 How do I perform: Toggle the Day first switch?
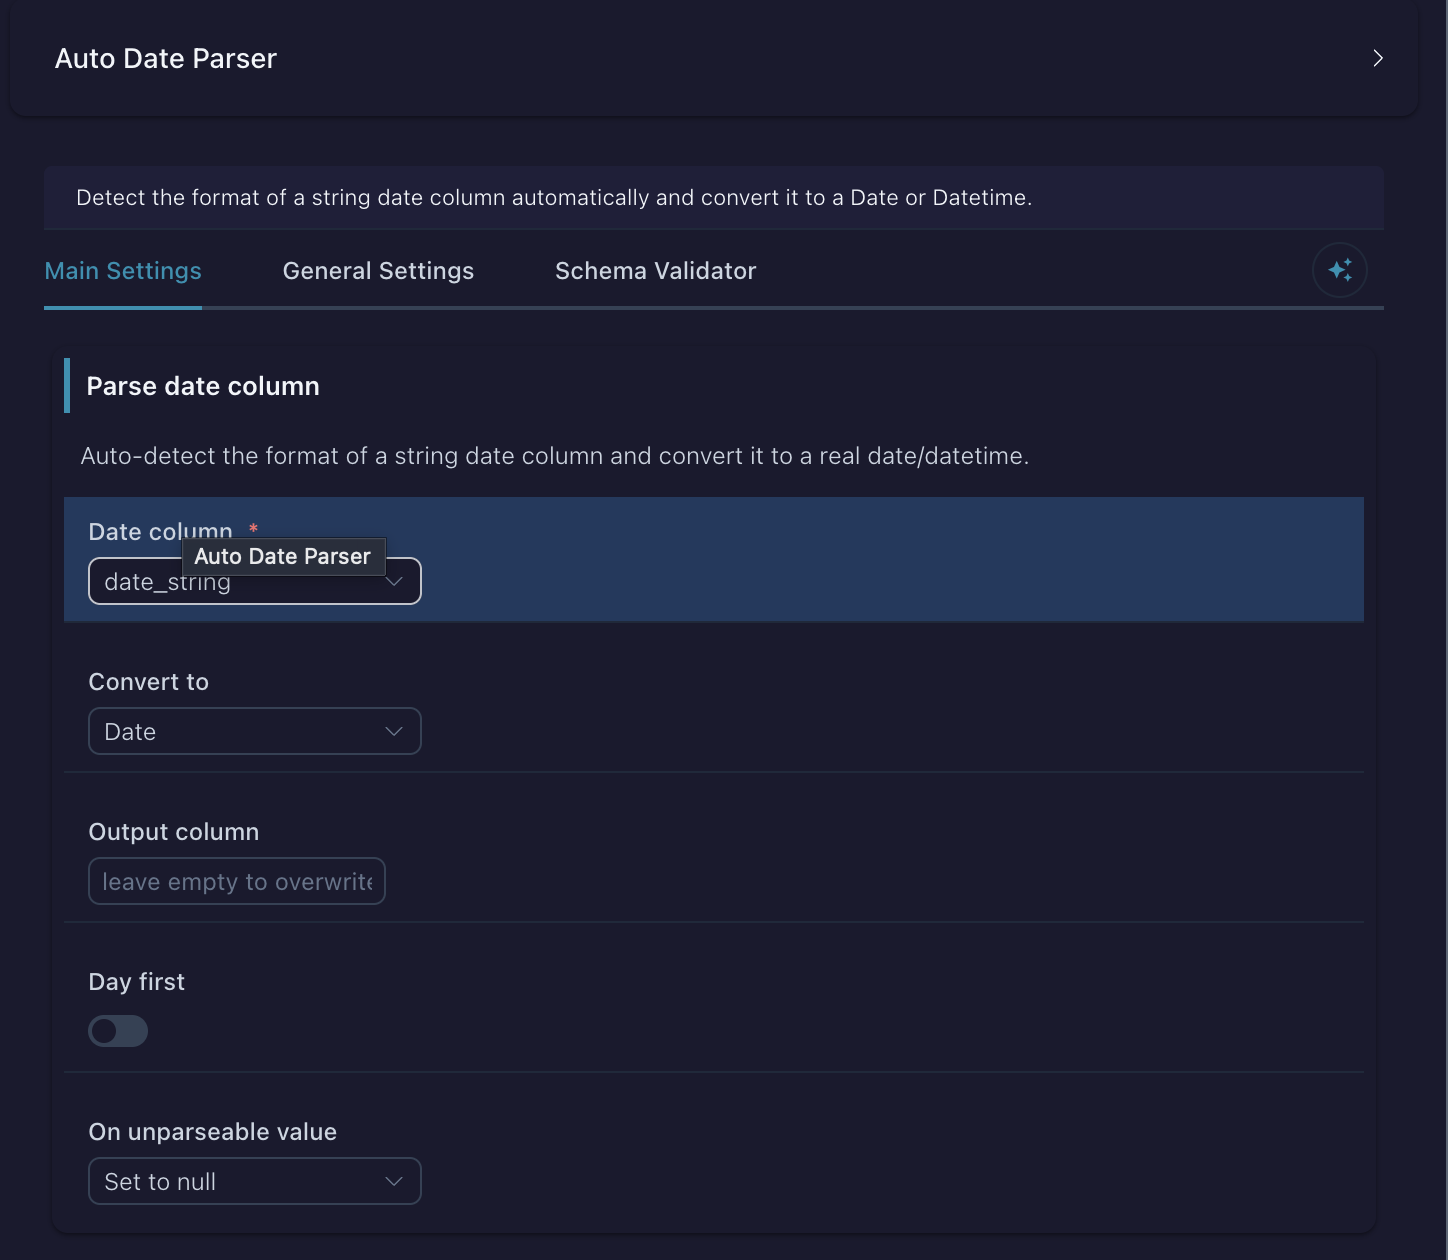click(x=118, y=1031)
